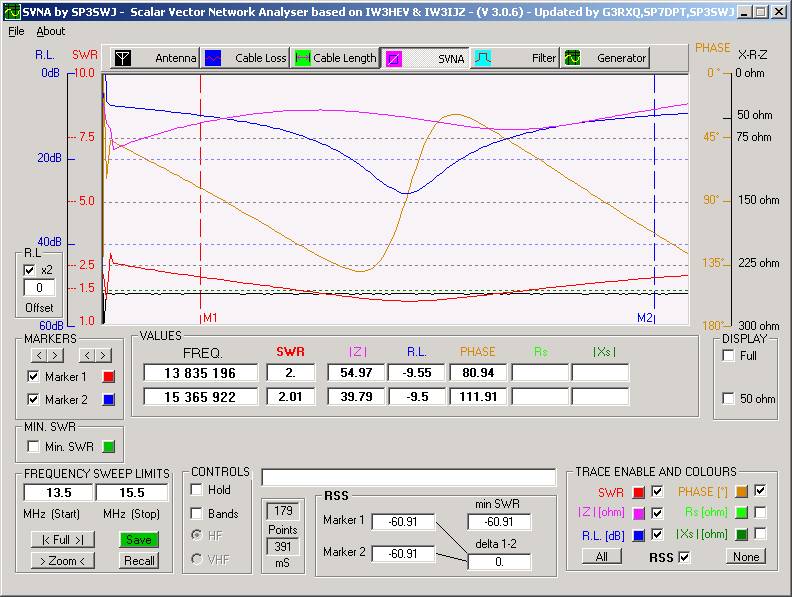The image size is (792, 597).
Task: Open the About menu
Action: pyautogui.click(x=50, y=31)
